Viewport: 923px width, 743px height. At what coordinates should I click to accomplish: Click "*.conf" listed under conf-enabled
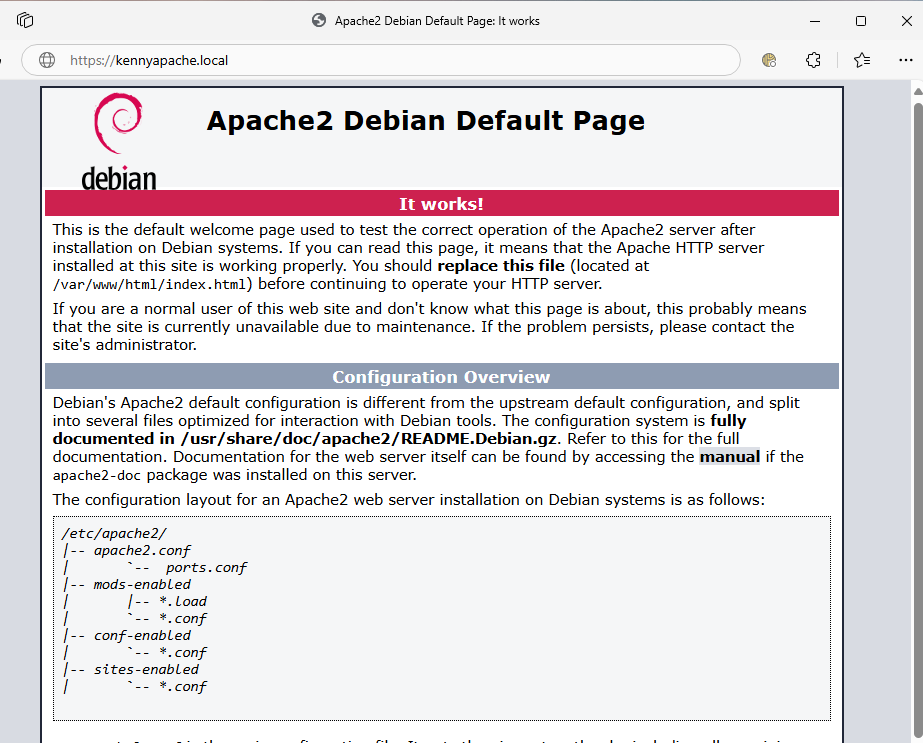pos(182,653)
